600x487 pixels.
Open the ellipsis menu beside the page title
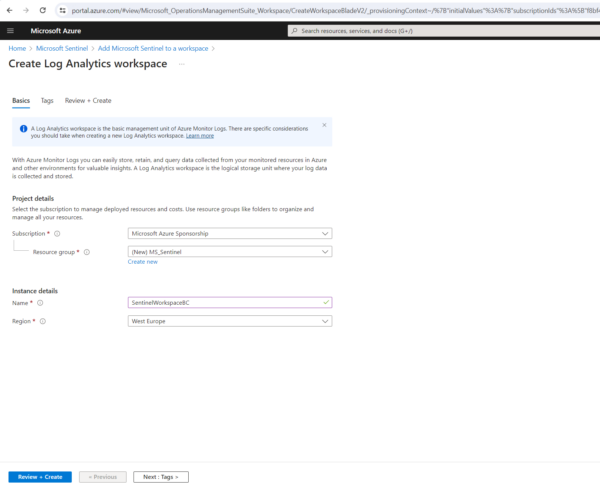tap(182, 64)
